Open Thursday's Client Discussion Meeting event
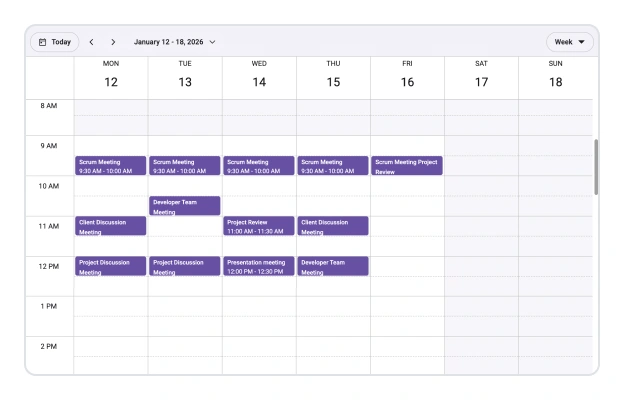 coord(333,226)
